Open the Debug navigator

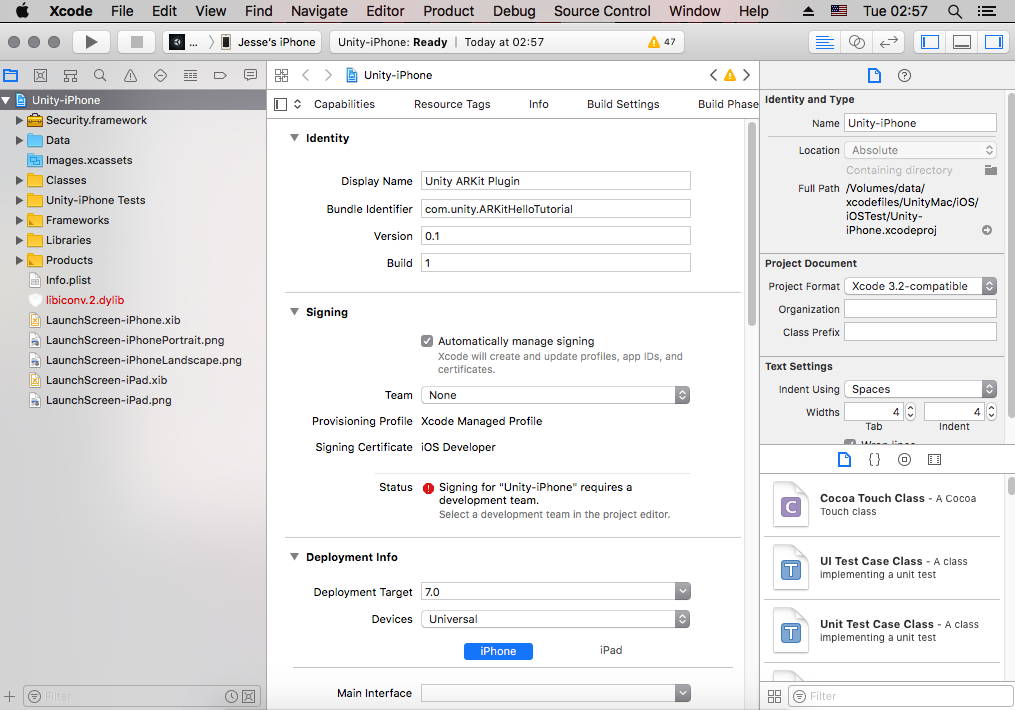[190, 76]
